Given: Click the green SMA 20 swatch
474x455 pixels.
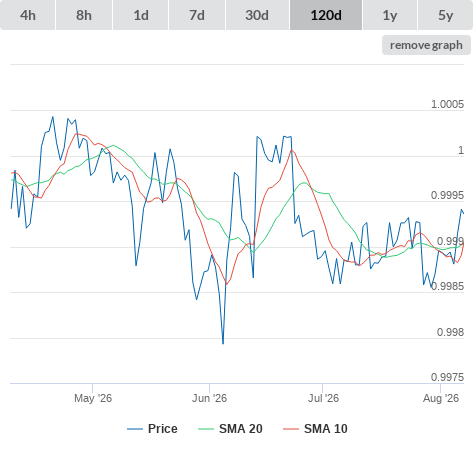Looking at the screenshot, I should click(x=206, y=429).
